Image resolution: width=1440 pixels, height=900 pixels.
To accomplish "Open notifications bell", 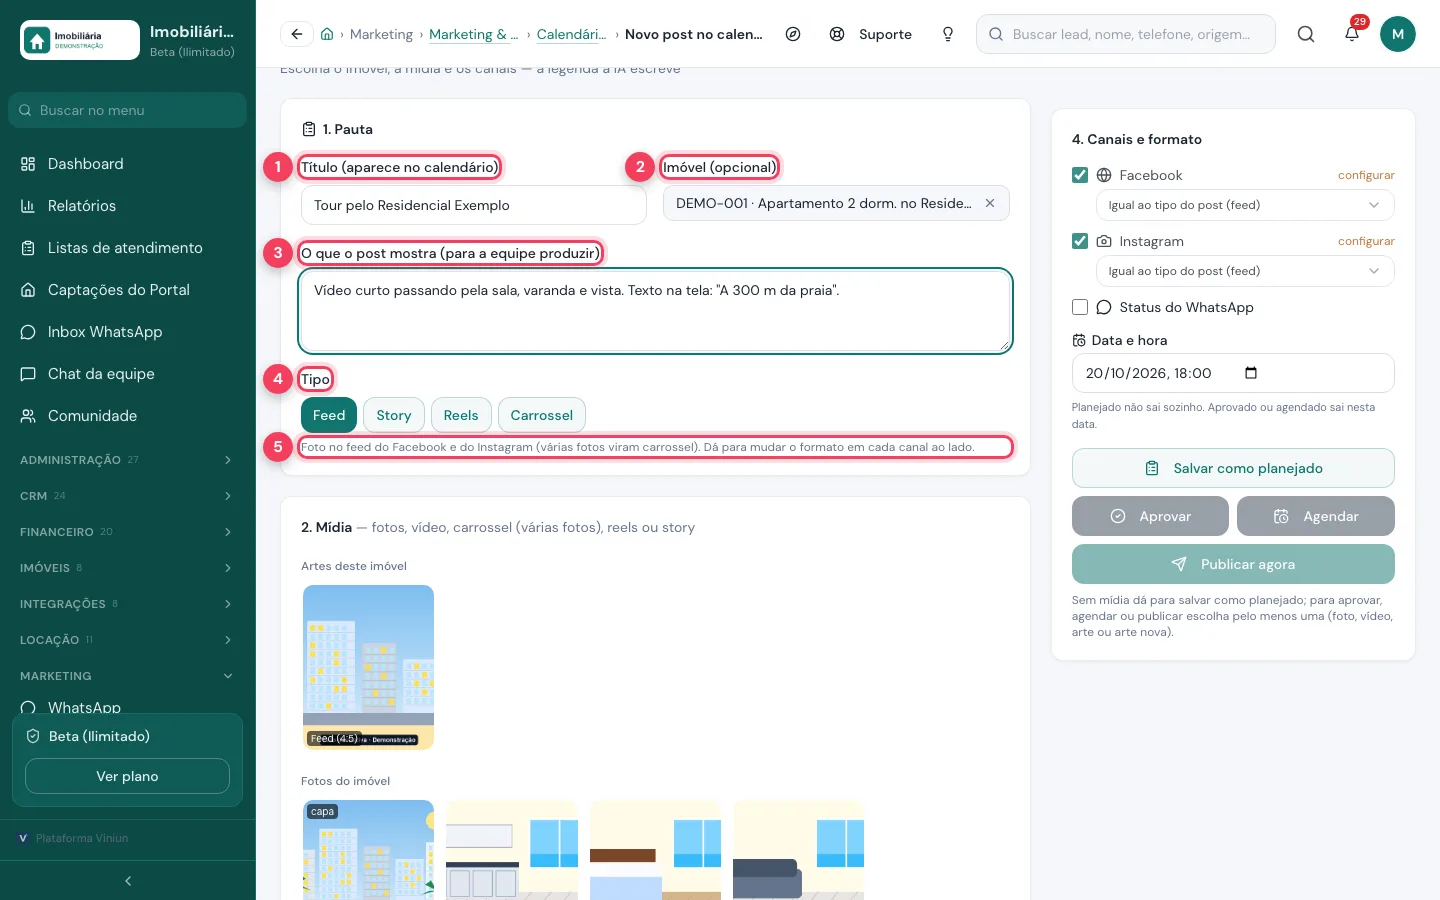I will [1352, 34].
